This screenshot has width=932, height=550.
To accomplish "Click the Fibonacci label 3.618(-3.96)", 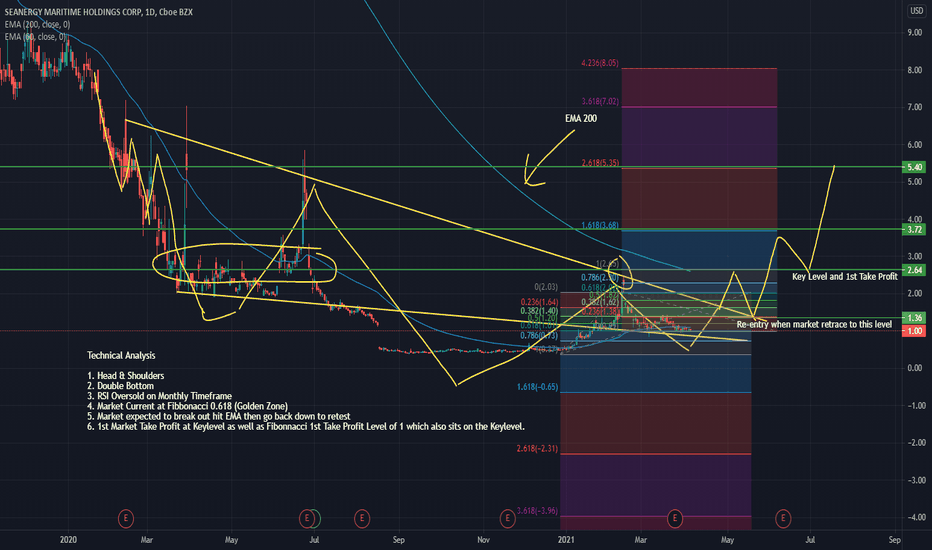I will point(537,511).
